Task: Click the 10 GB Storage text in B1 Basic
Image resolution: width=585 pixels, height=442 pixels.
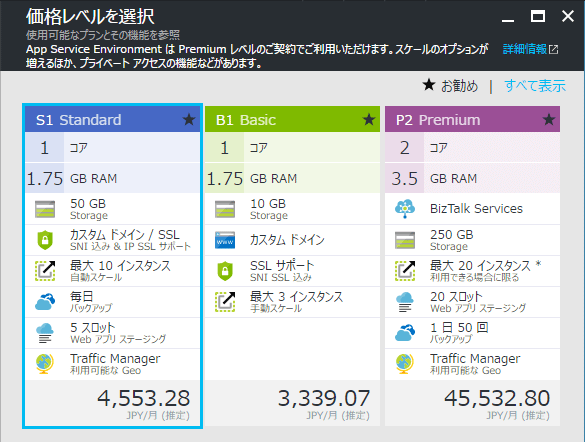Action: coord(269,209)
